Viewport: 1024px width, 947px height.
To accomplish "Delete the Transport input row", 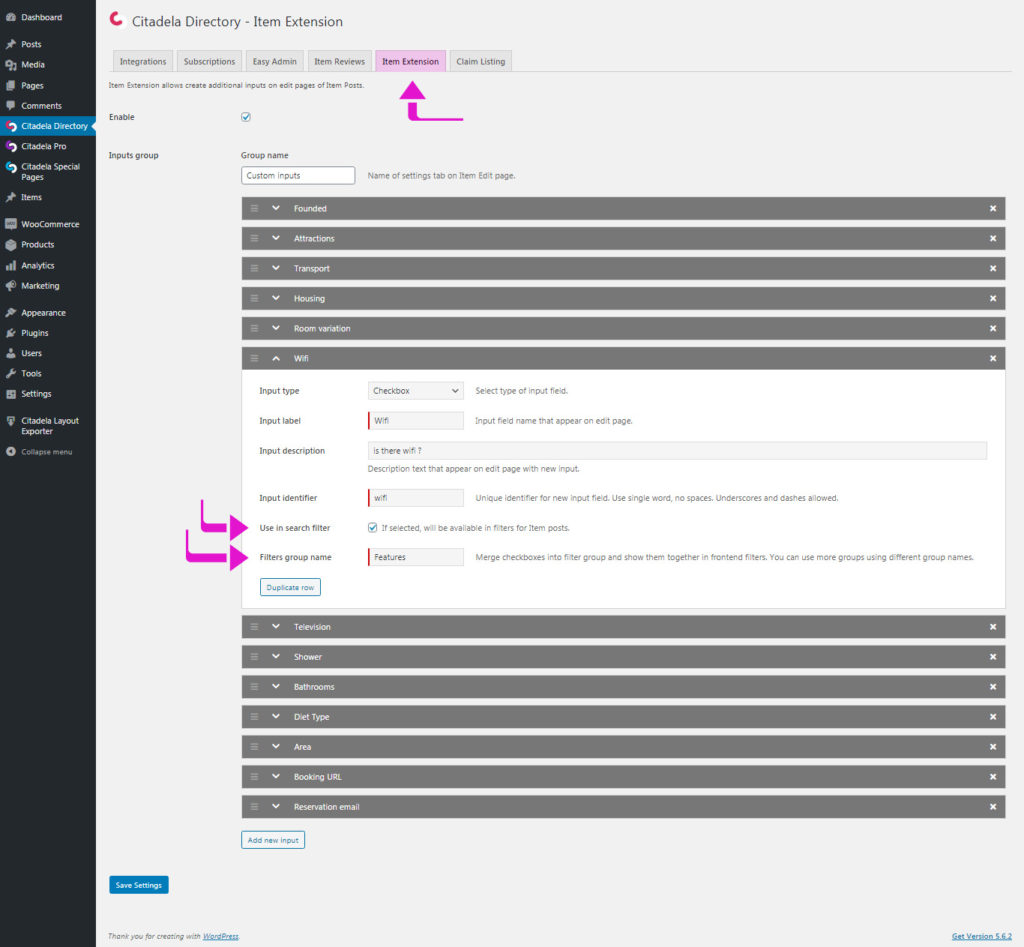I will [993, 268].
